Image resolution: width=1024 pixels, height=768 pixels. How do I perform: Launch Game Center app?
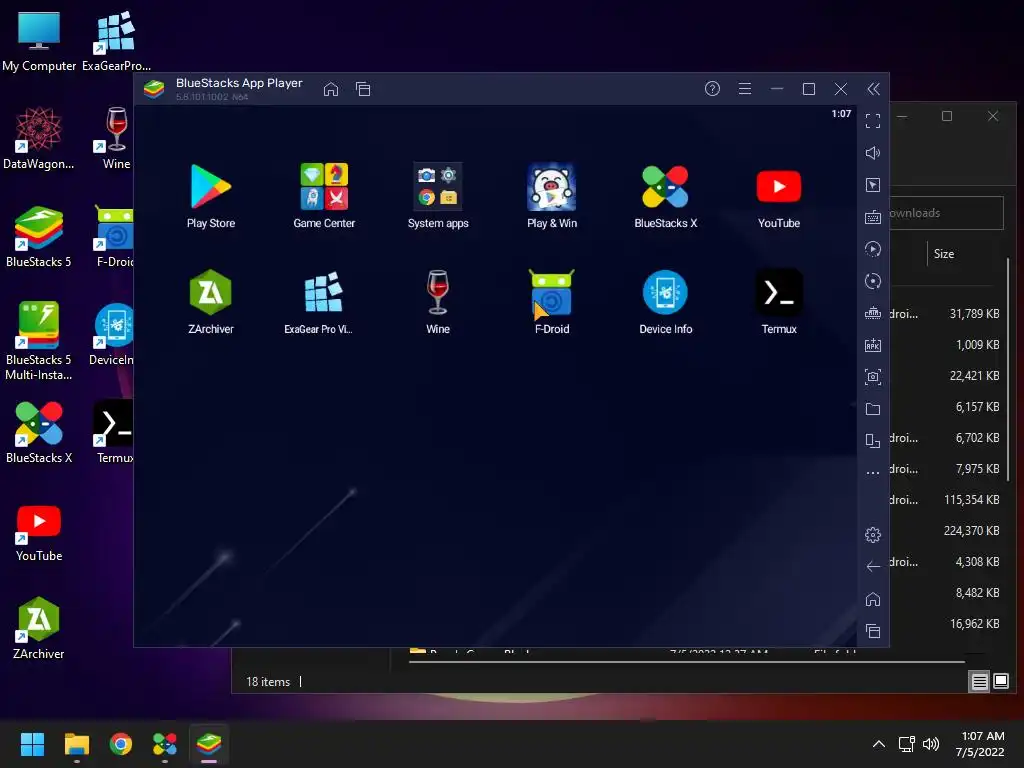point(324,196)
